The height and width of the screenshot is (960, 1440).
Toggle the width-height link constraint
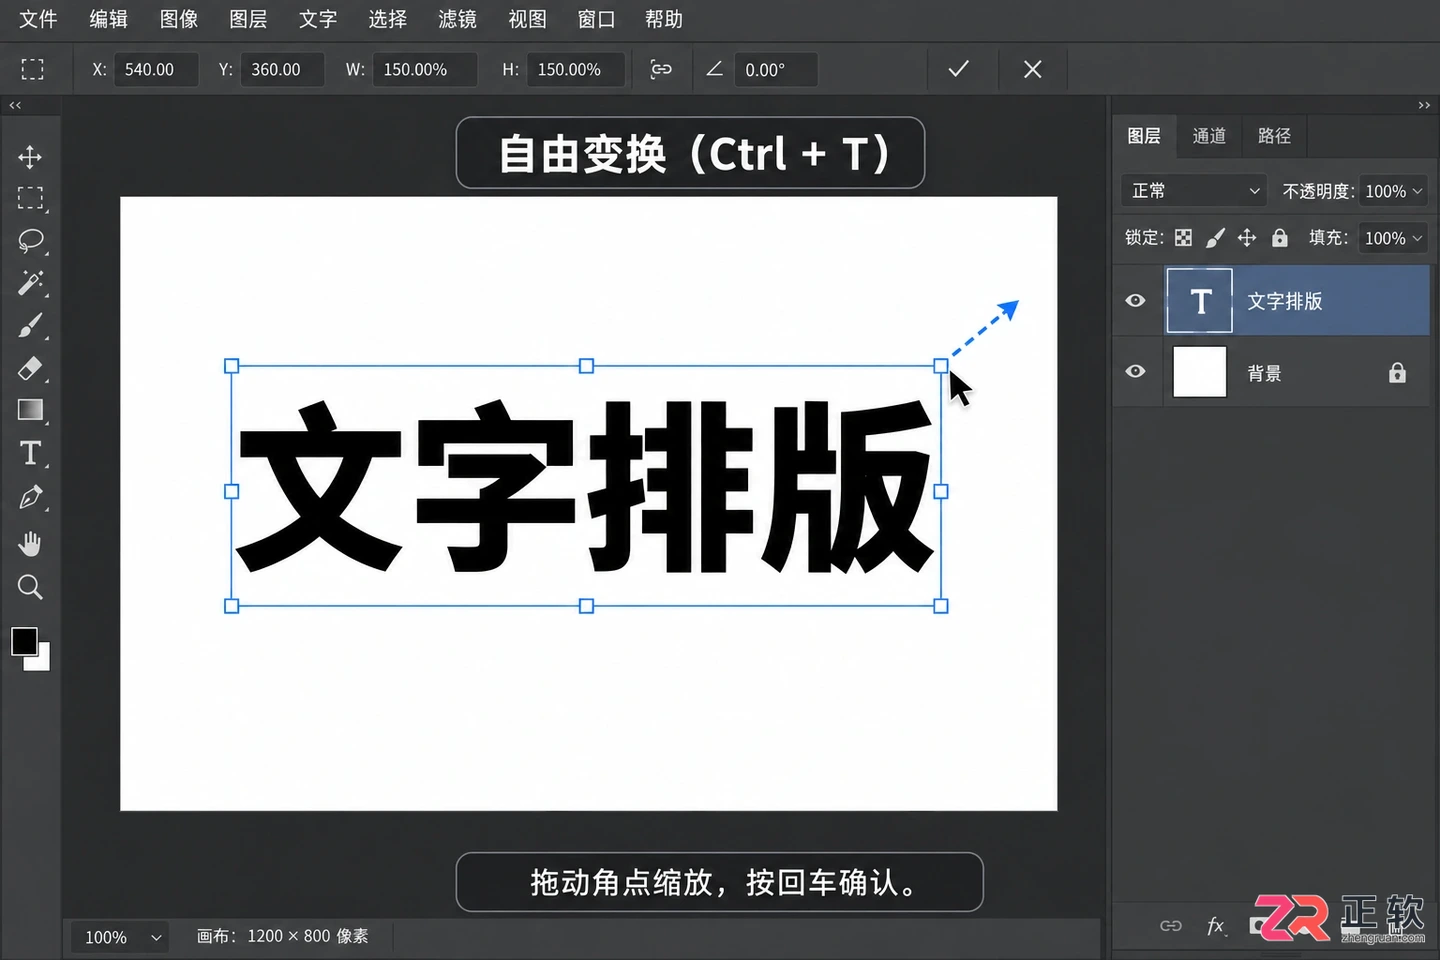point(661,69)
